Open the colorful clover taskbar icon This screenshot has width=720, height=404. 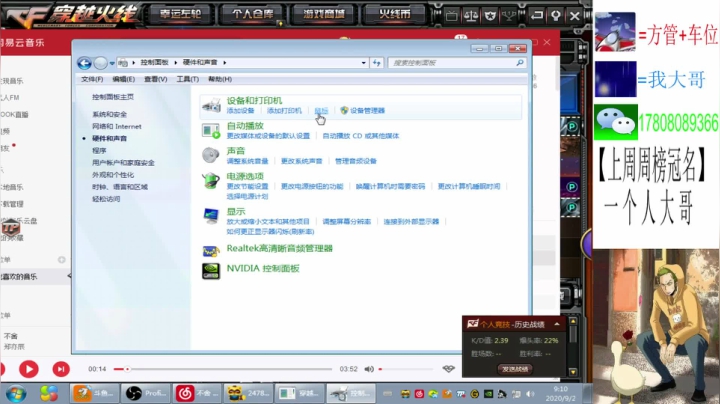click(x=48, y=393)
